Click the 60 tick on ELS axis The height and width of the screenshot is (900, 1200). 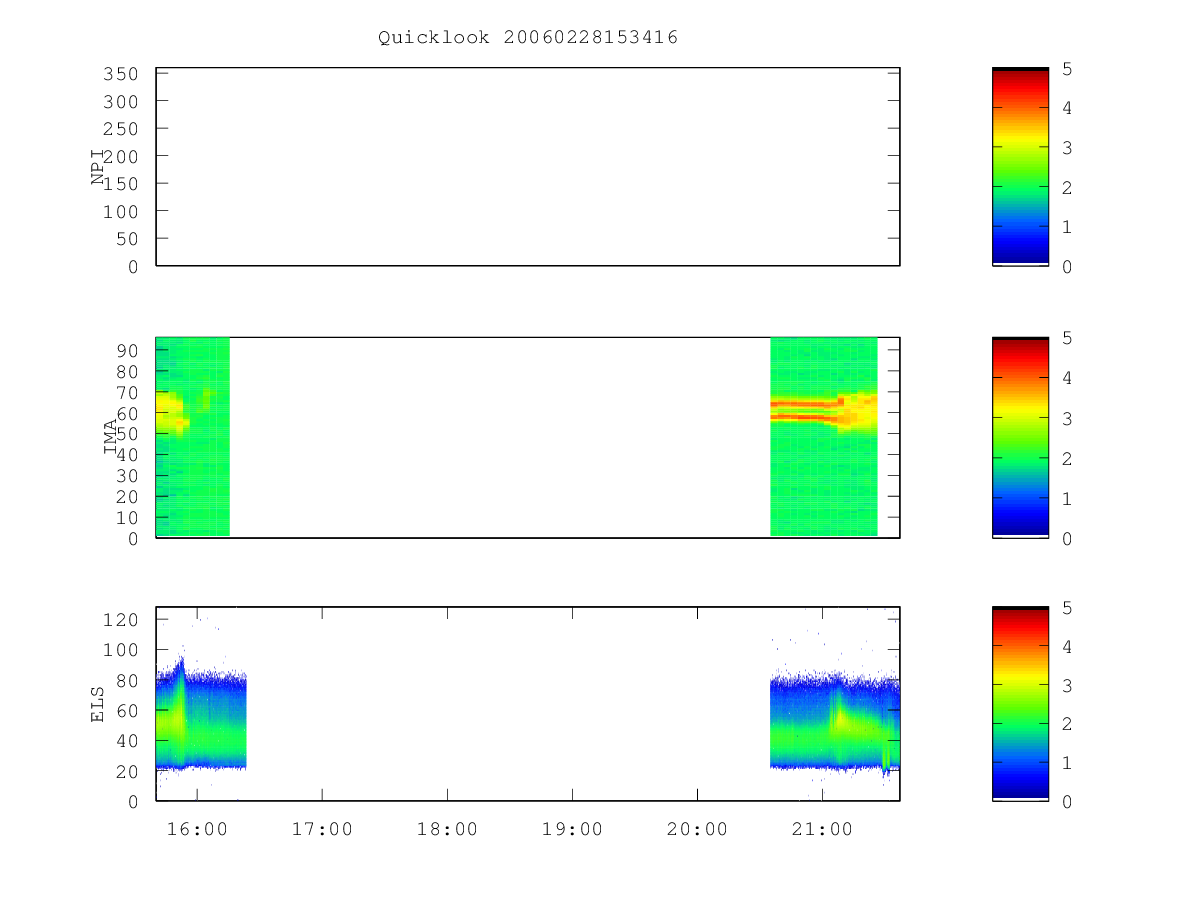(x=126, y=711)
